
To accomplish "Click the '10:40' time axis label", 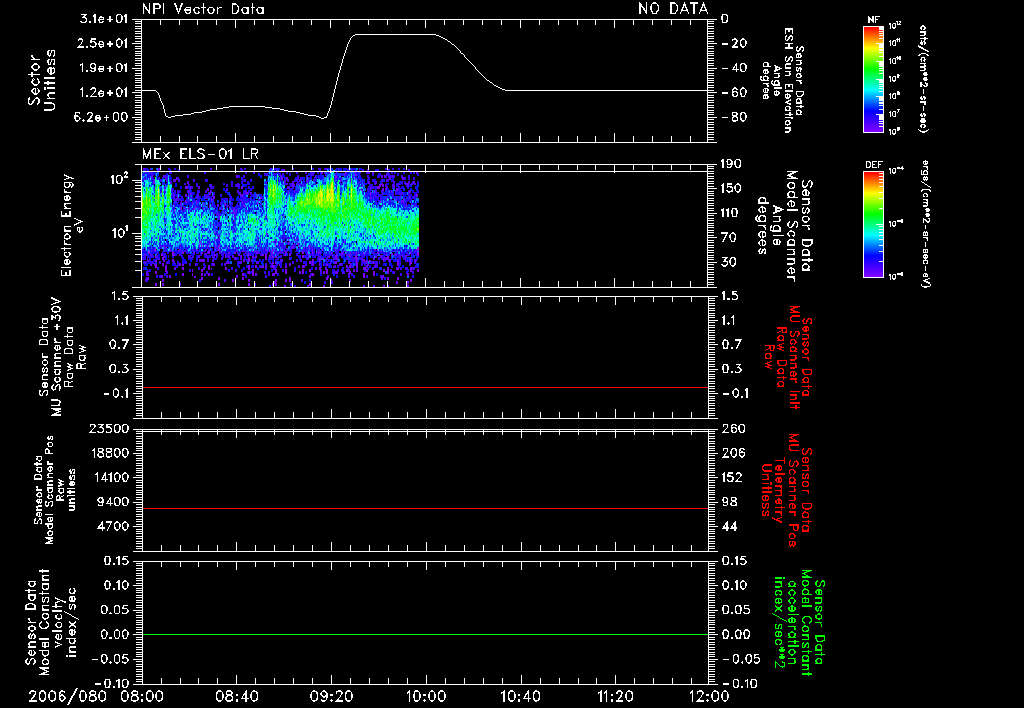I will [x=520, y=696].
